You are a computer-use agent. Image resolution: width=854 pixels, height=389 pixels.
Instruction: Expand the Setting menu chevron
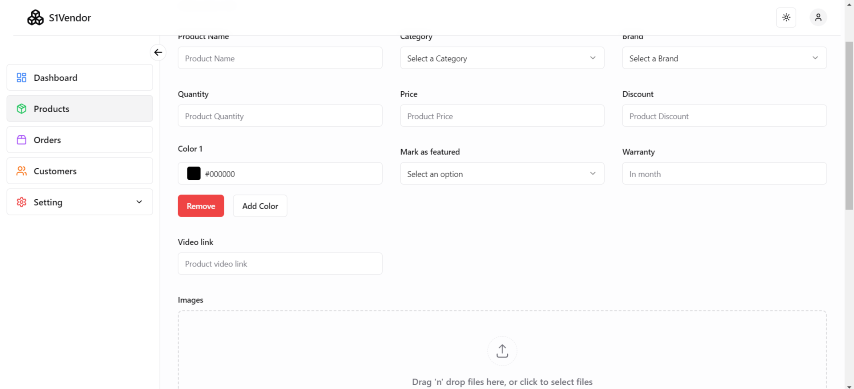pyautogui.click(x=139, y=202)
